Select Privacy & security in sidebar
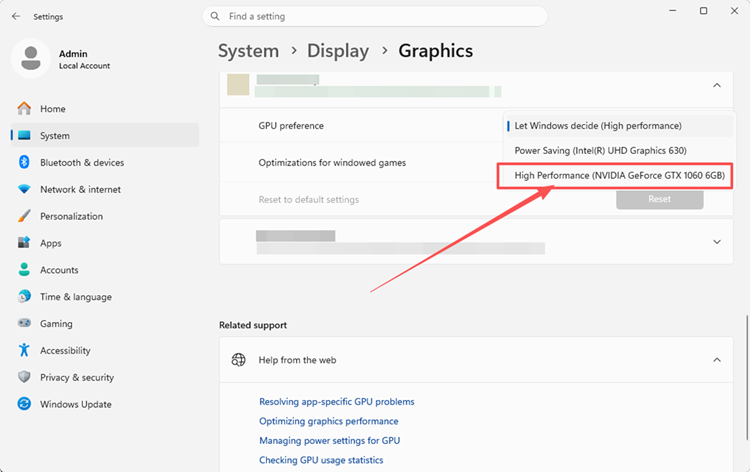The height and width of the screenshot is (472, 750). (x=105, y=377)
